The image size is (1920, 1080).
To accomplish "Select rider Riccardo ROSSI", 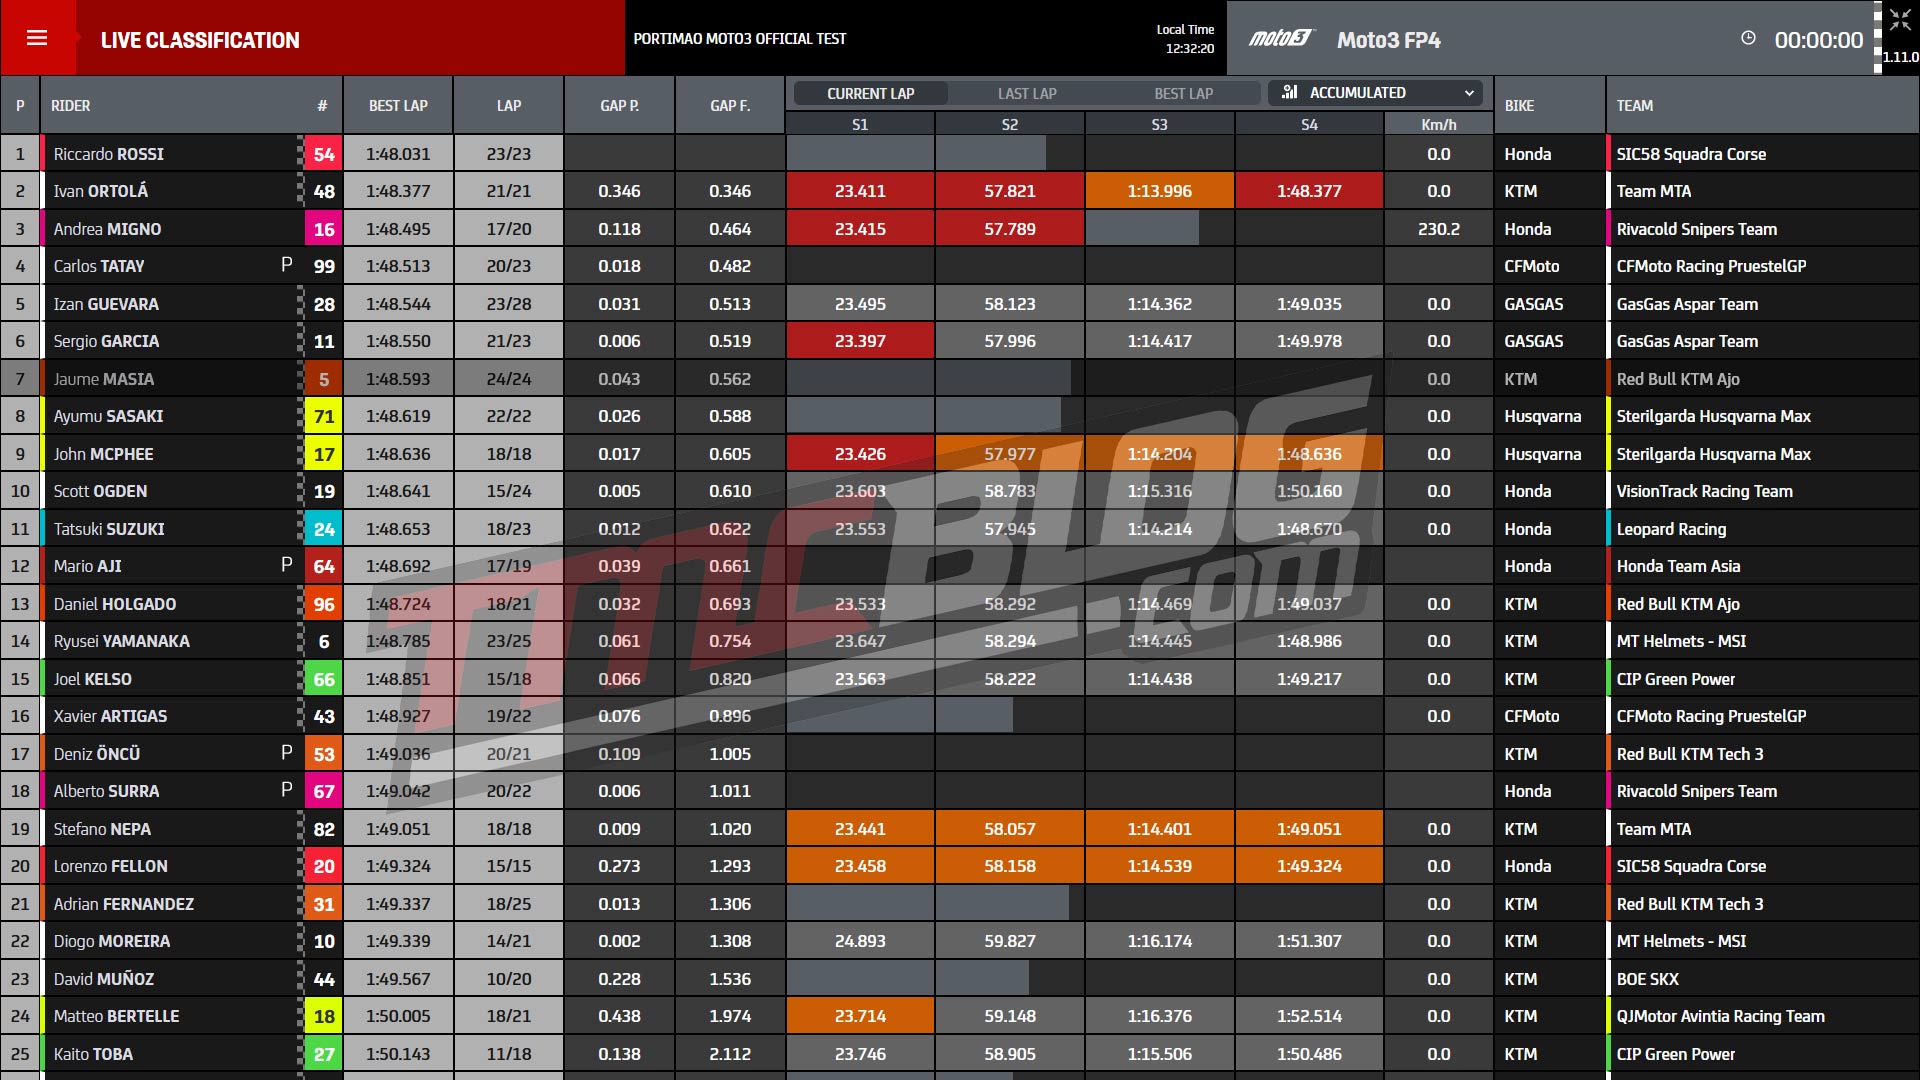I will pyautogui.click(x=109, y=154).
